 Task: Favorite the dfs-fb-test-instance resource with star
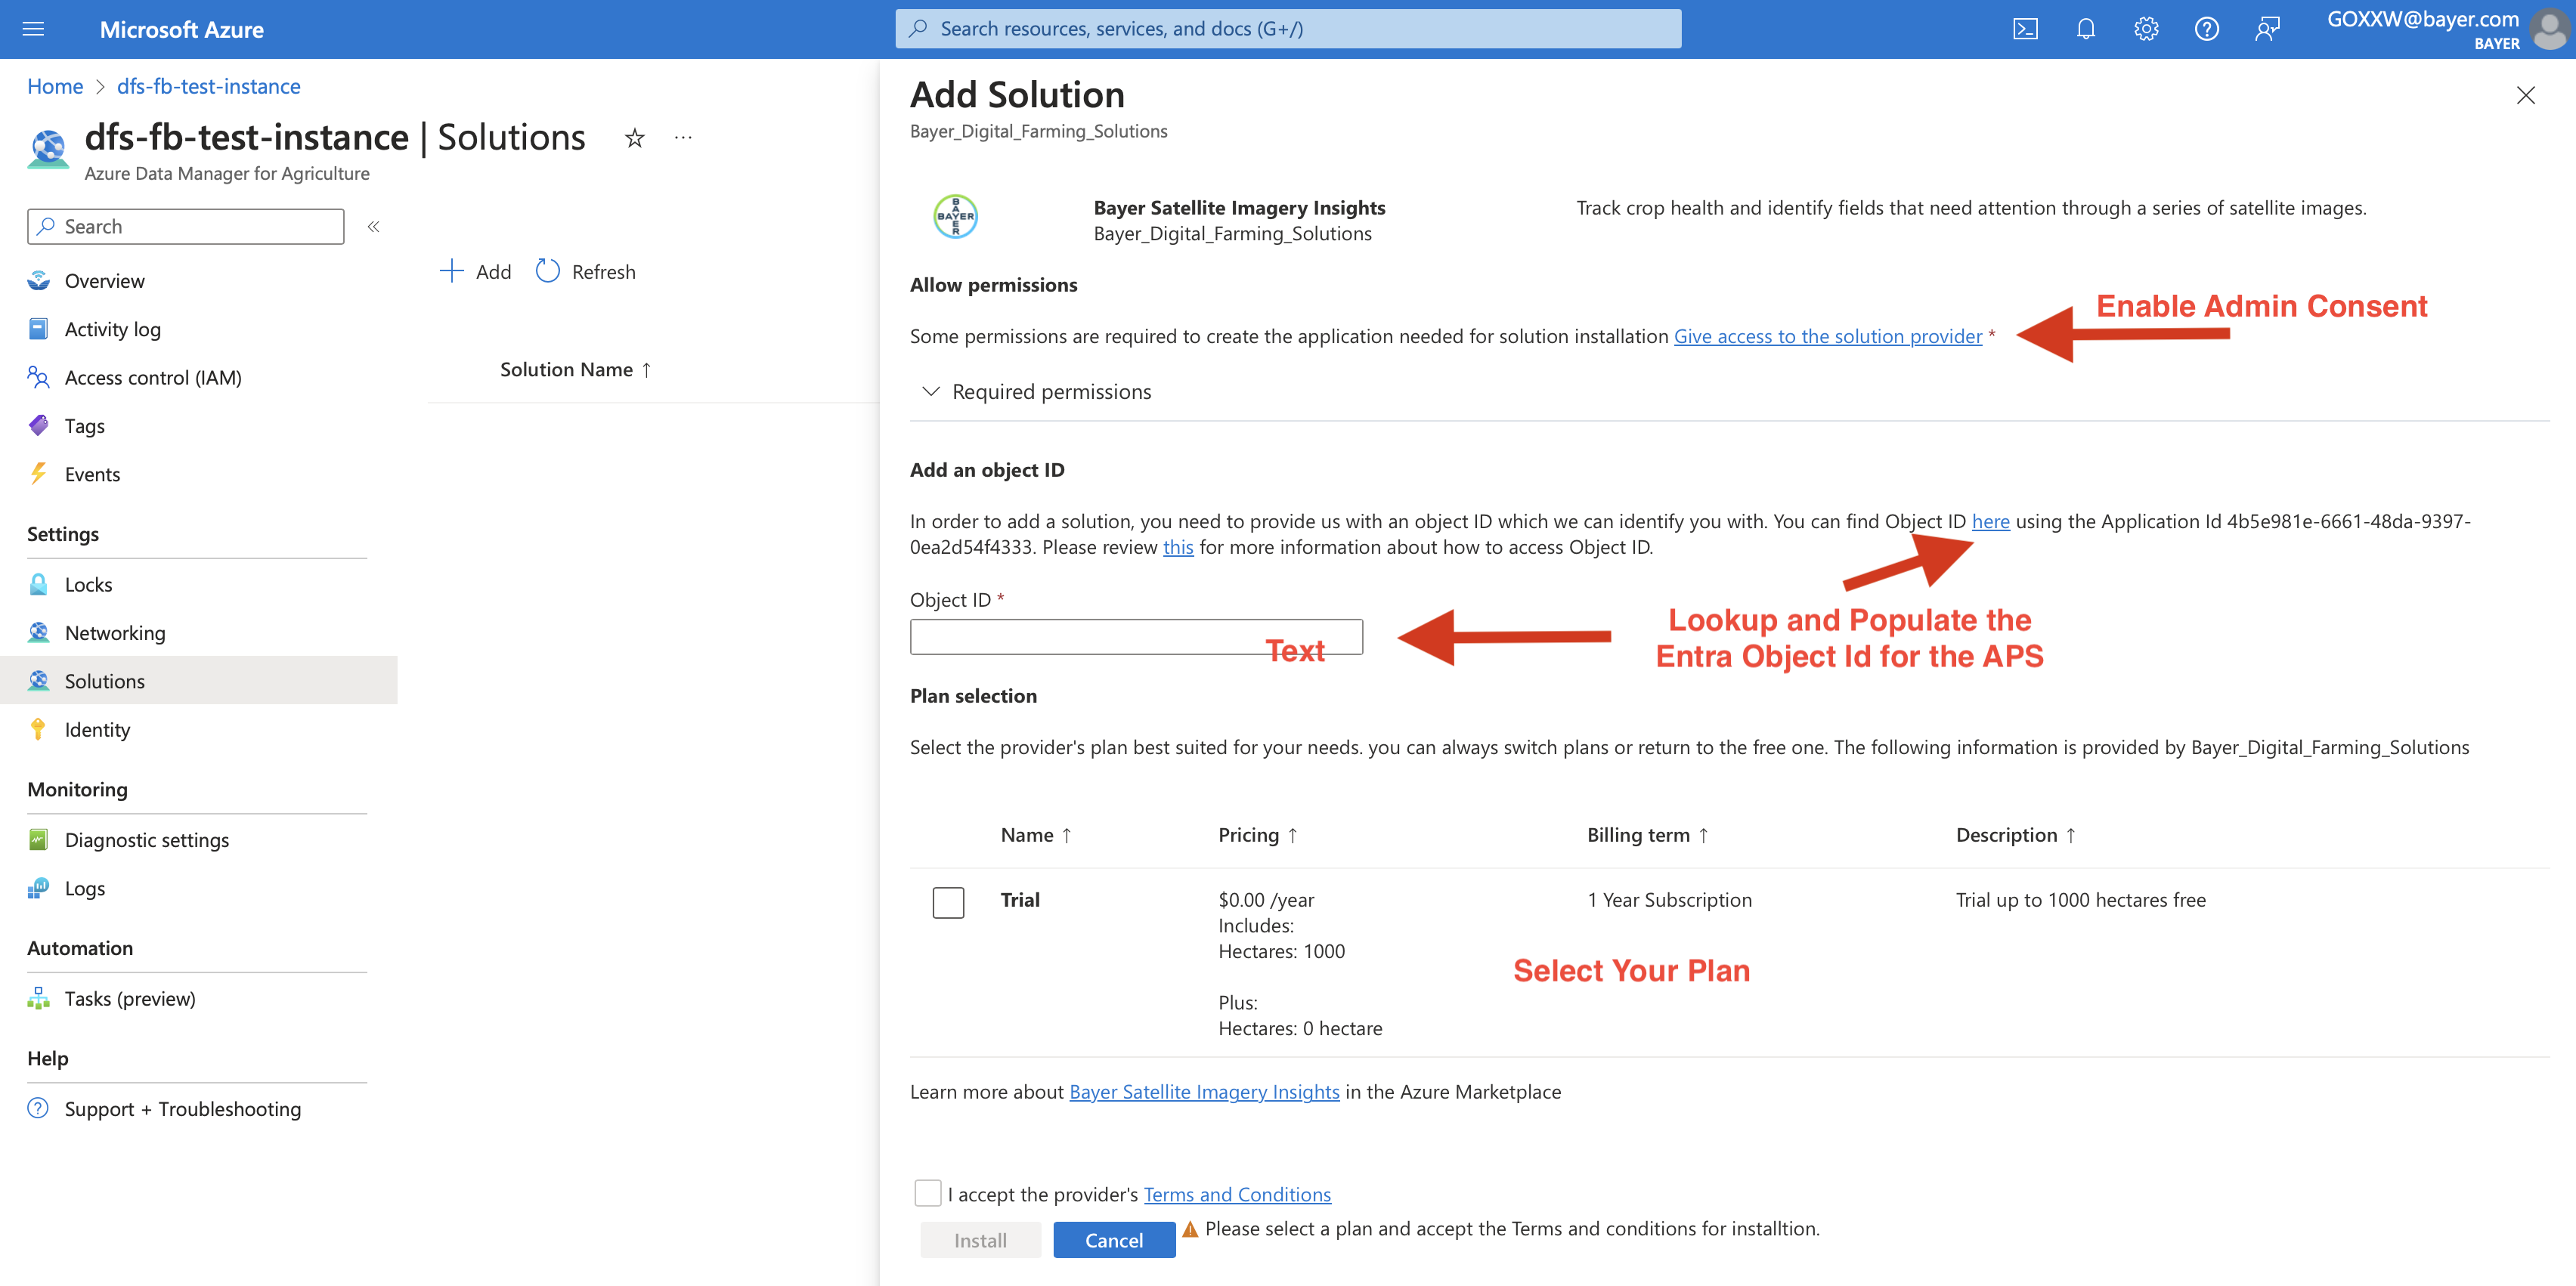point(634,138)
